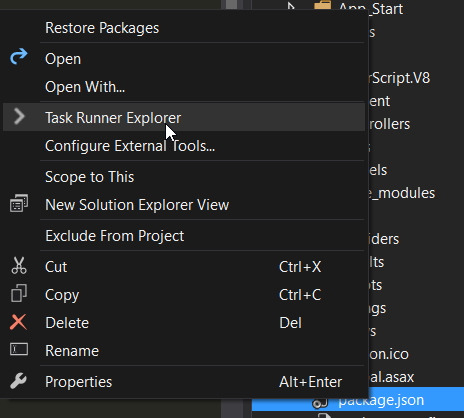
Task: Choose Delete in the menu
Action: coord(183,323)
